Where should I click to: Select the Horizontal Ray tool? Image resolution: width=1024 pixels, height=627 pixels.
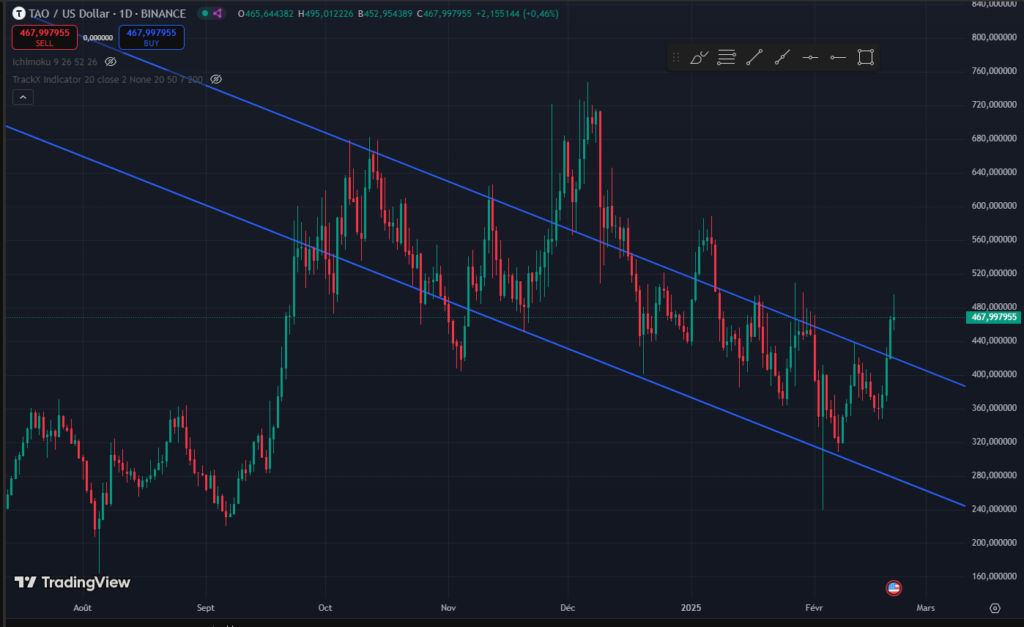pos(838,57)
